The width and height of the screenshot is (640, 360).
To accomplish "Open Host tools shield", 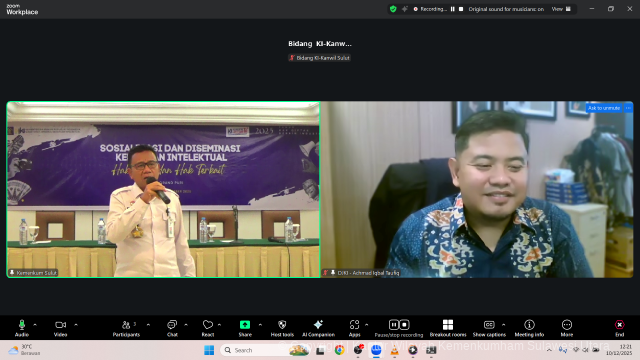I will [x=282, y=328].
